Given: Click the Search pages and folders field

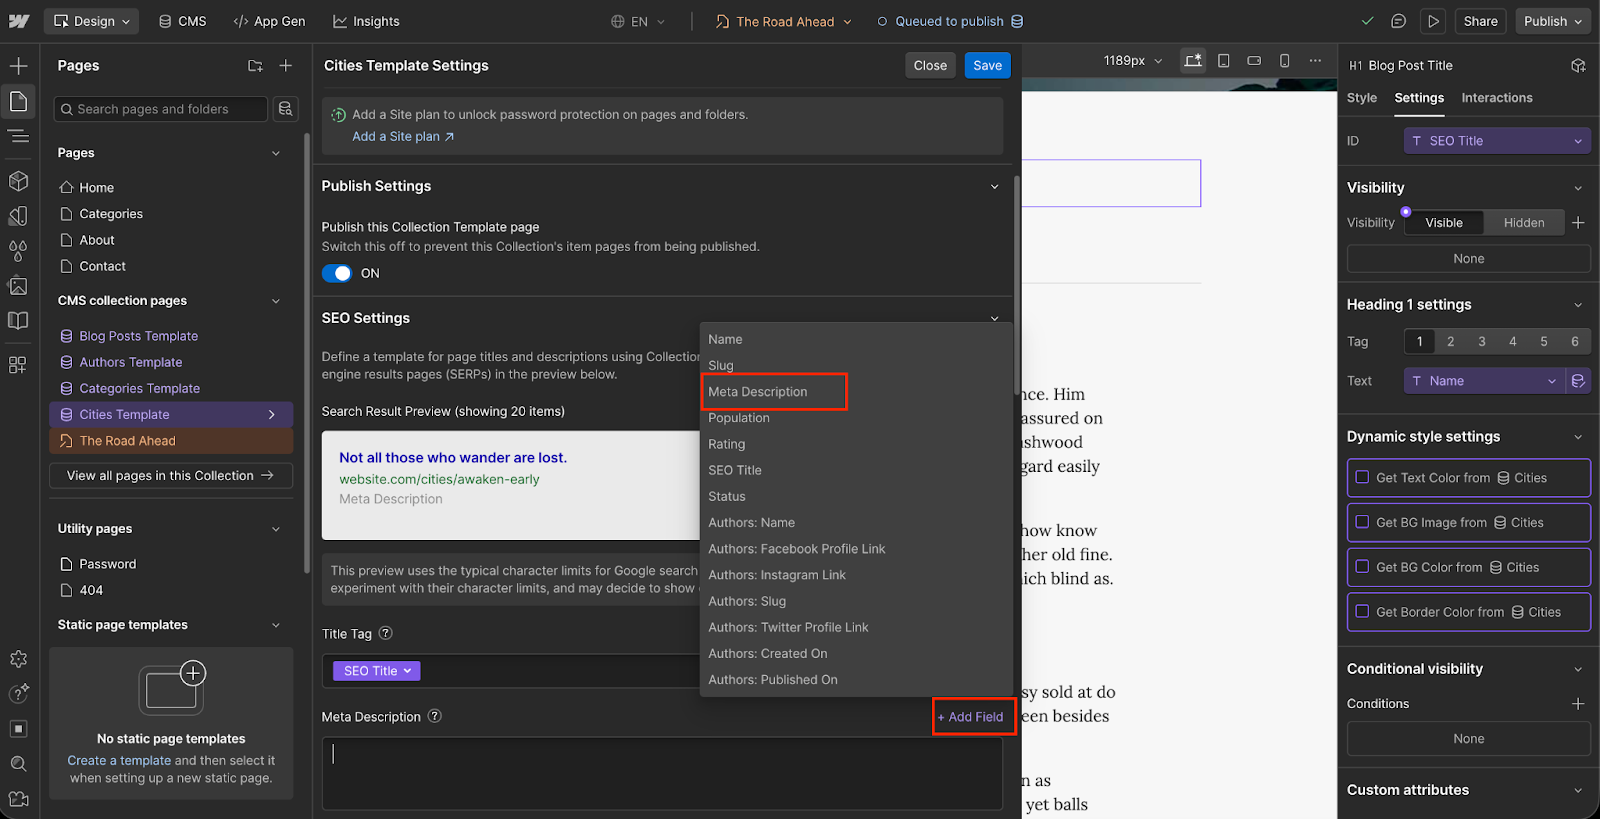Looking at the screenshot, I should [x=161, y=109].
